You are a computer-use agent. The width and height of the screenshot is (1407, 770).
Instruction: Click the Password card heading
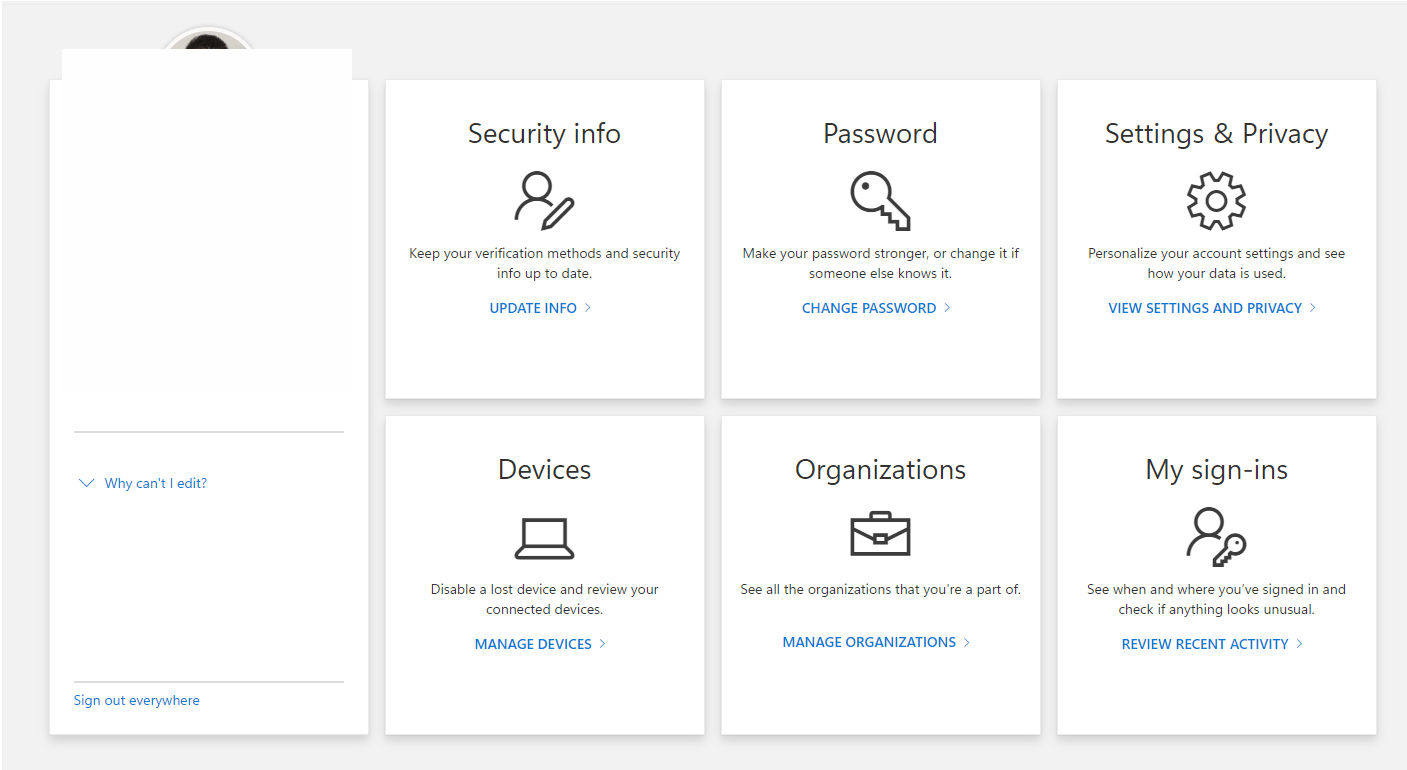click(x=880, y=134)
